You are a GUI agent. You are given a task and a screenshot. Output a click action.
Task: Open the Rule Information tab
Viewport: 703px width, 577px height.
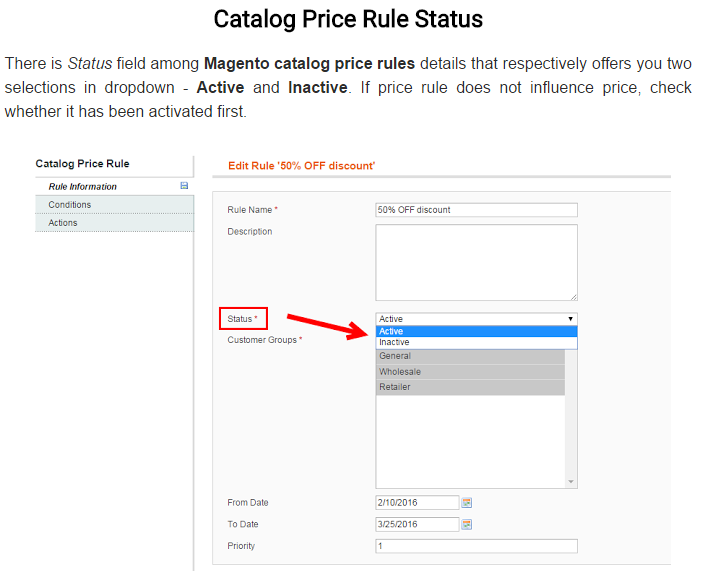[83, 187]
